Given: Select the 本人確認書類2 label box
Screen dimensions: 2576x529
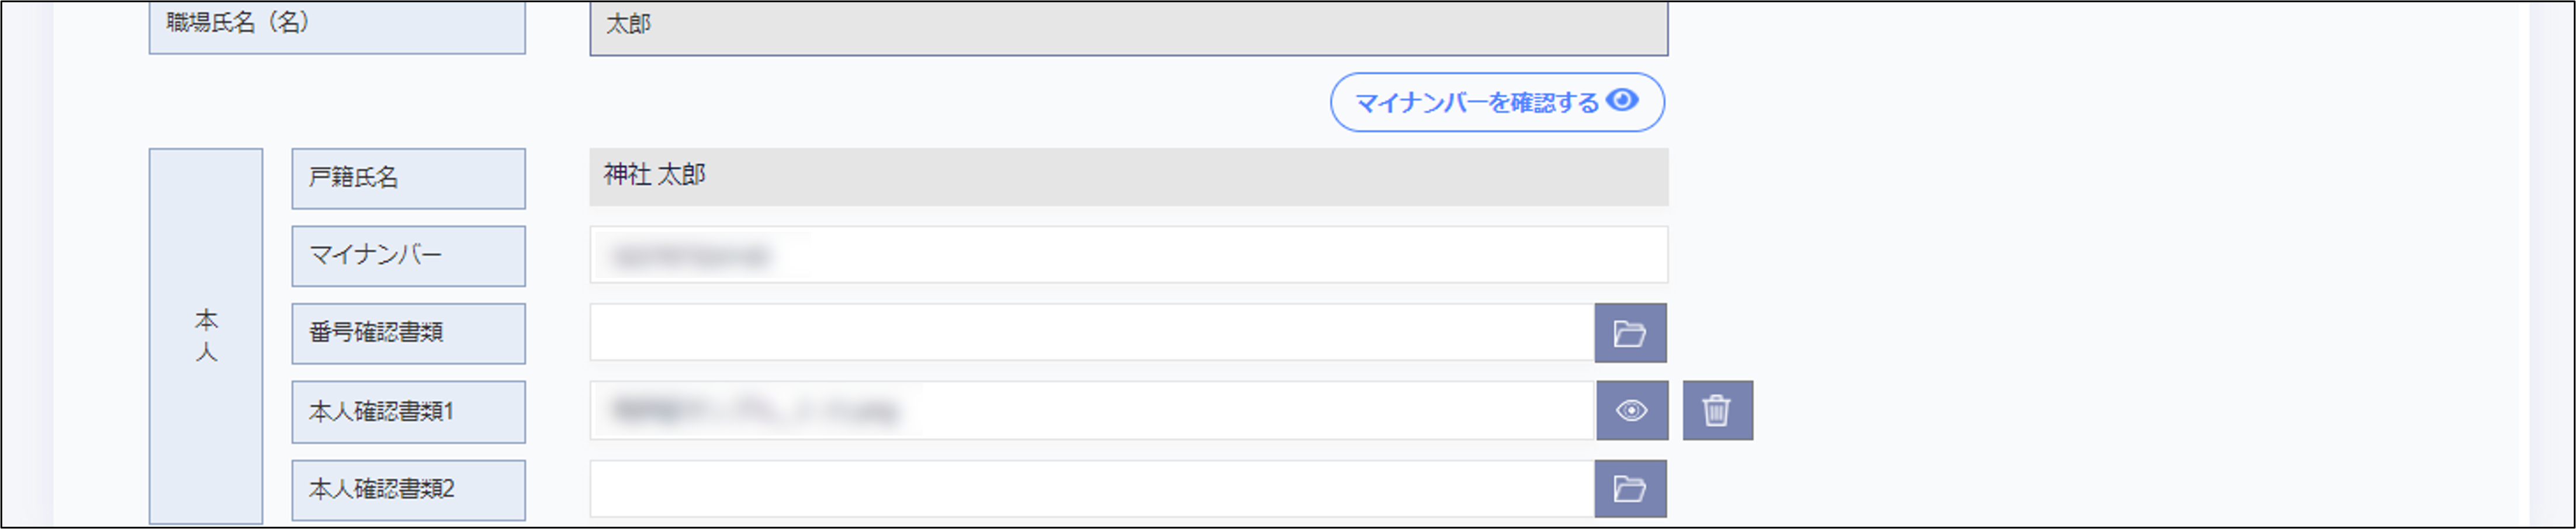Looking at the screenshot, I should (408, 490).
